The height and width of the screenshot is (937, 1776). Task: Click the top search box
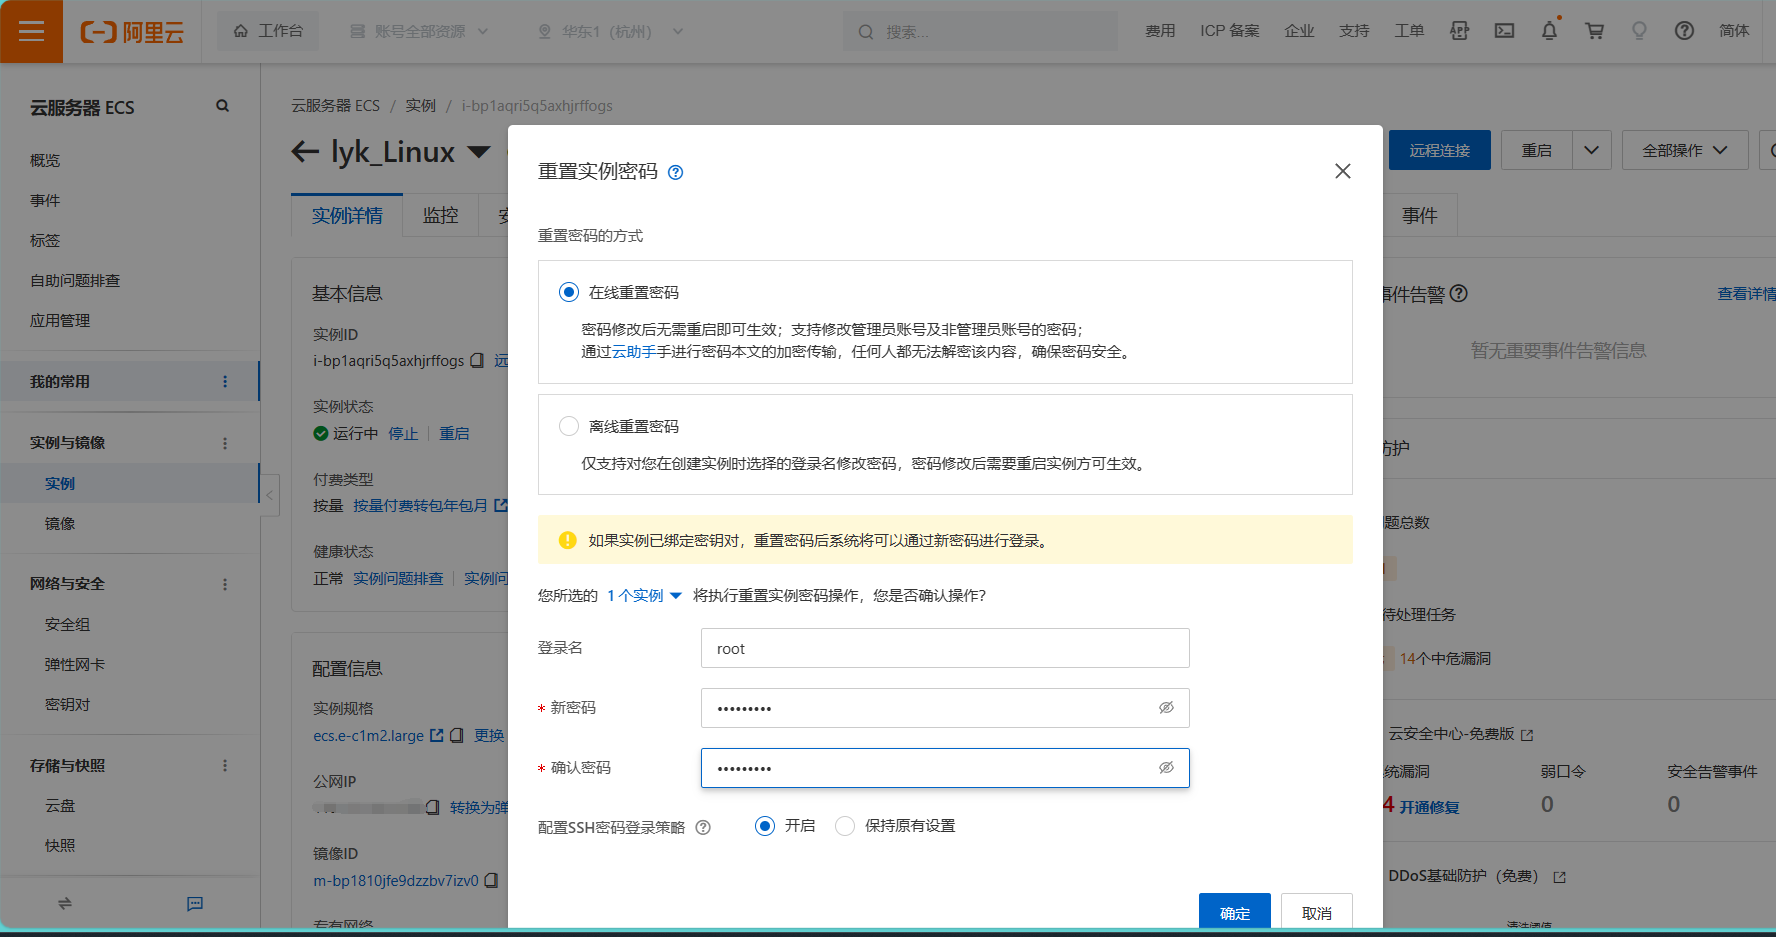(980, 31)
